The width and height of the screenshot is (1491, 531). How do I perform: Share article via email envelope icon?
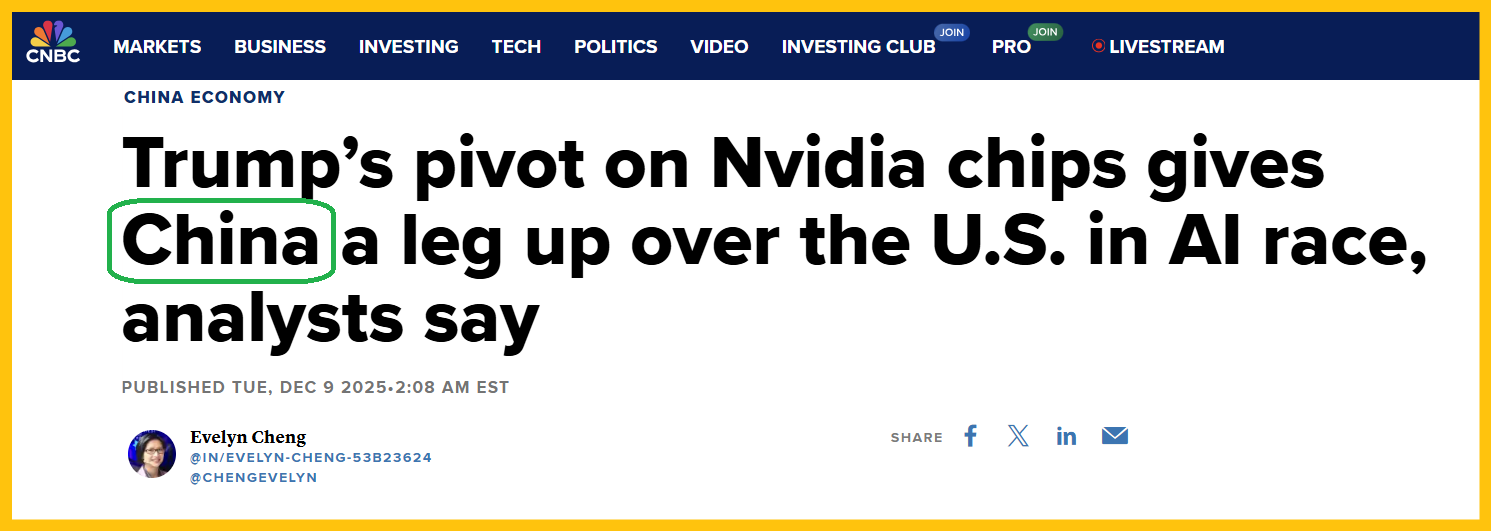point(1115,436)
